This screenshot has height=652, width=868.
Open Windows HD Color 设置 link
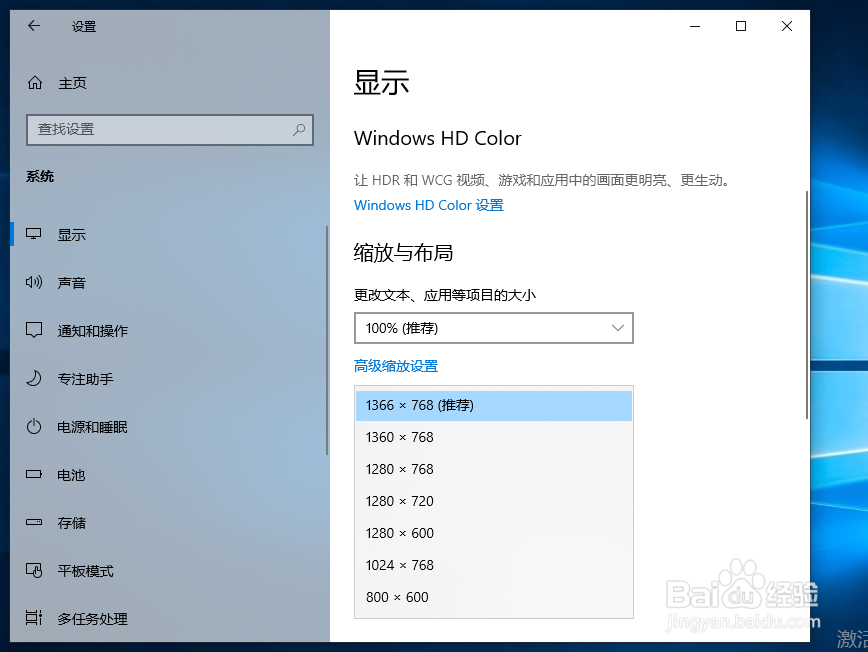(428, 205)
